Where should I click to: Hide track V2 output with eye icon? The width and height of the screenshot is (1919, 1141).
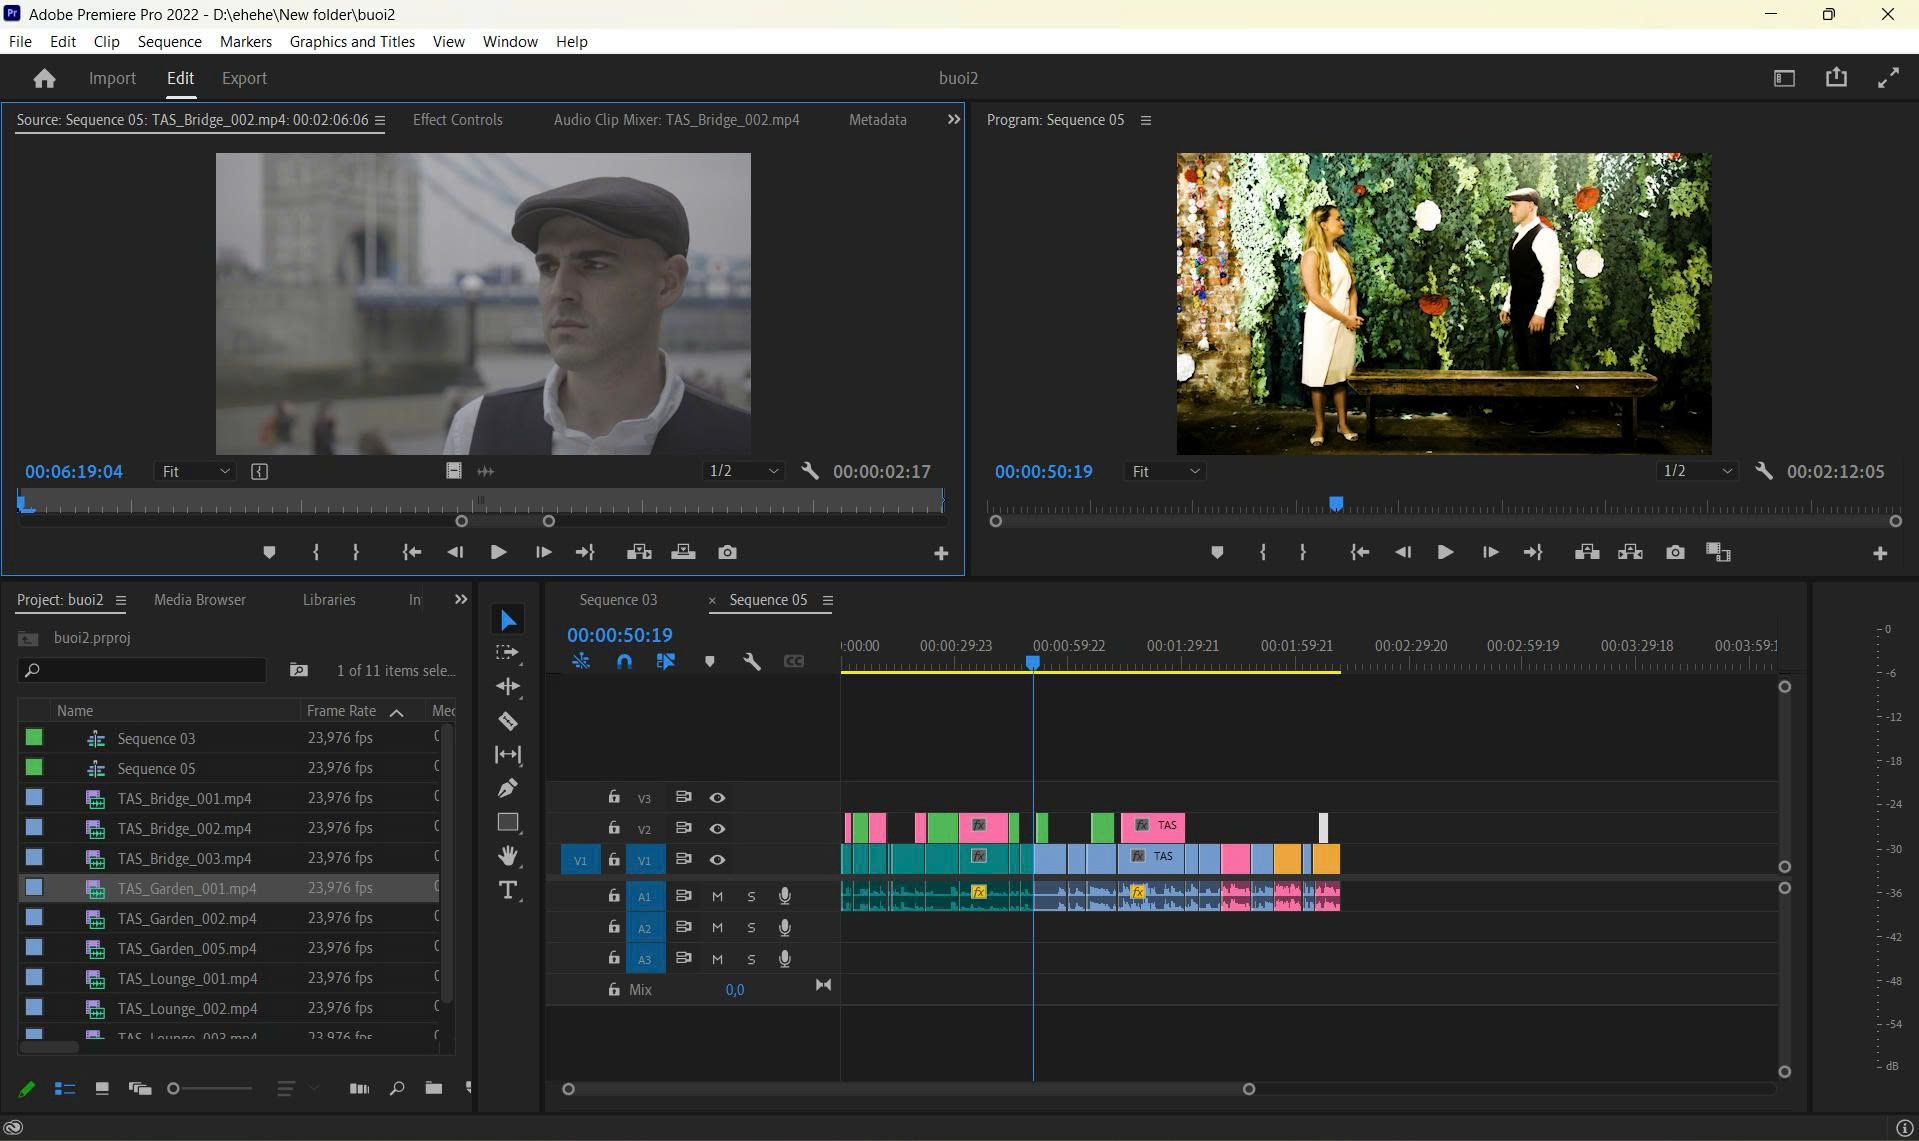(717, 828)
